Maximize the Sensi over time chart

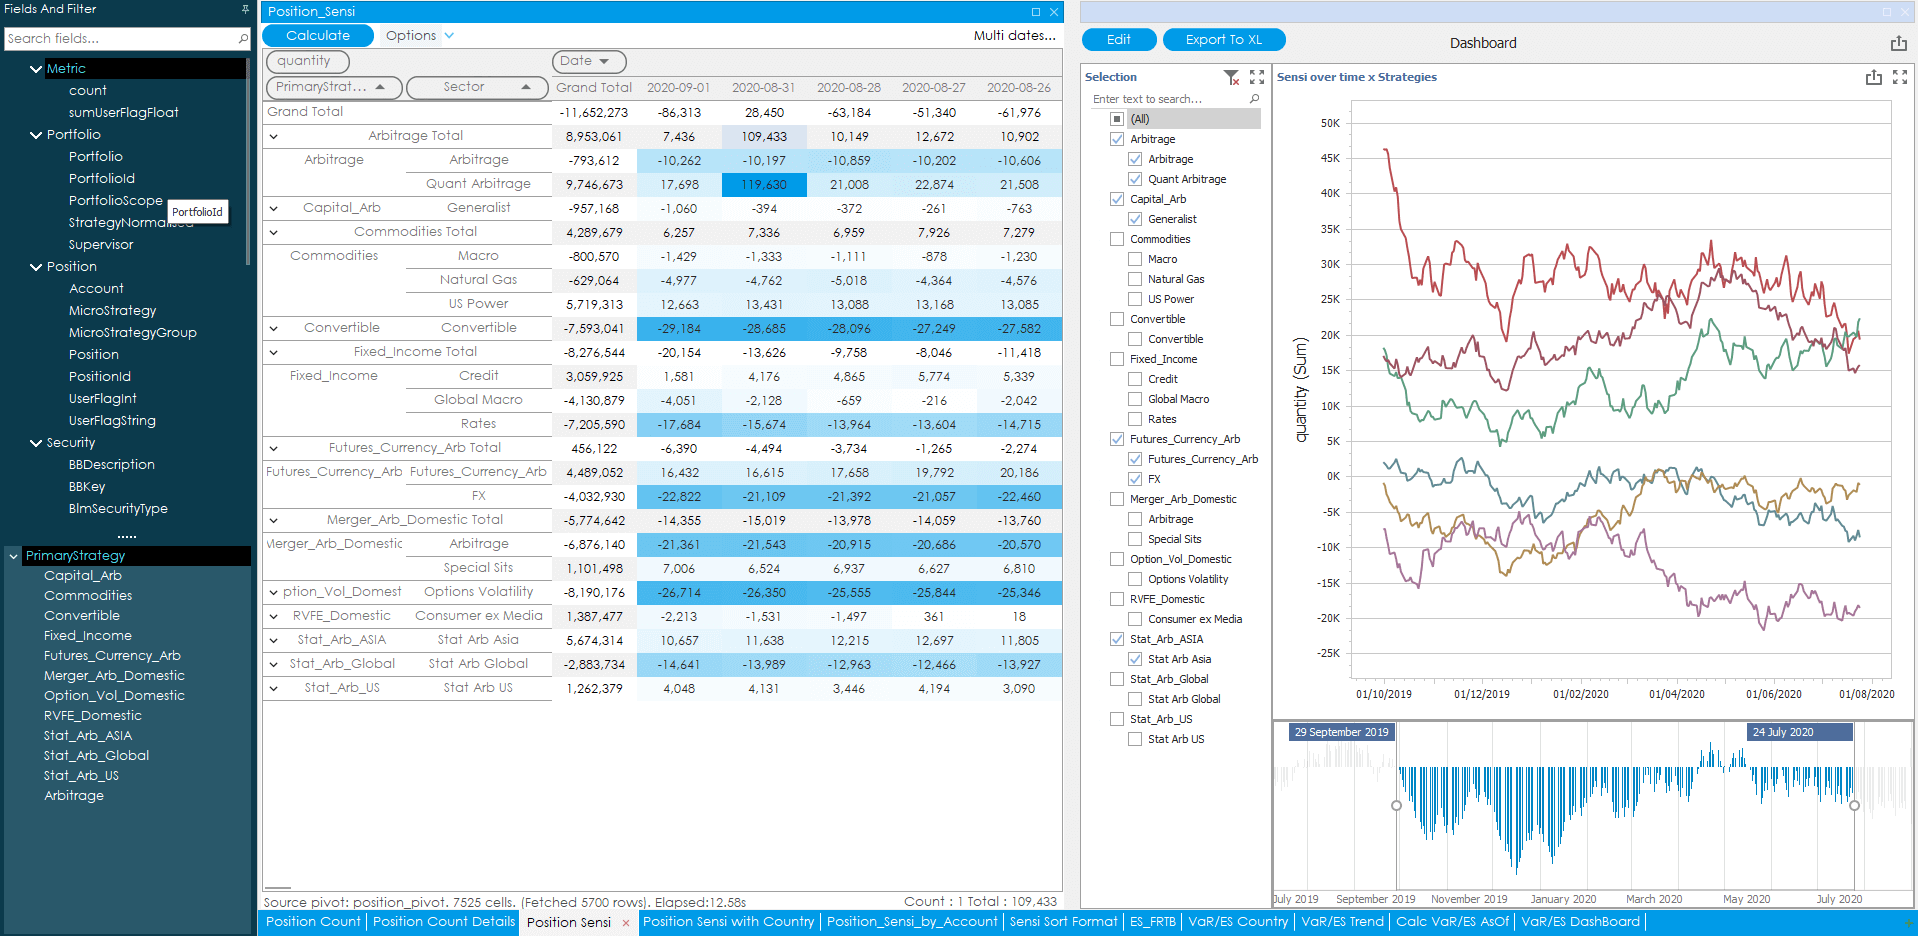(x=1900, y=77)
